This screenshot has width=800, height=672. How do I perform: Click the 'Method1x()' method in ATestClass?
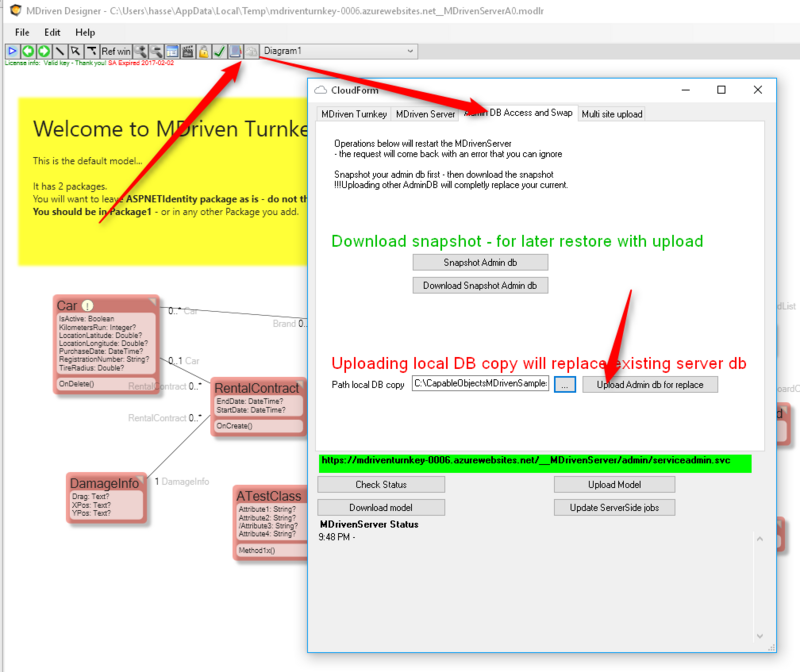coord(257,551)
